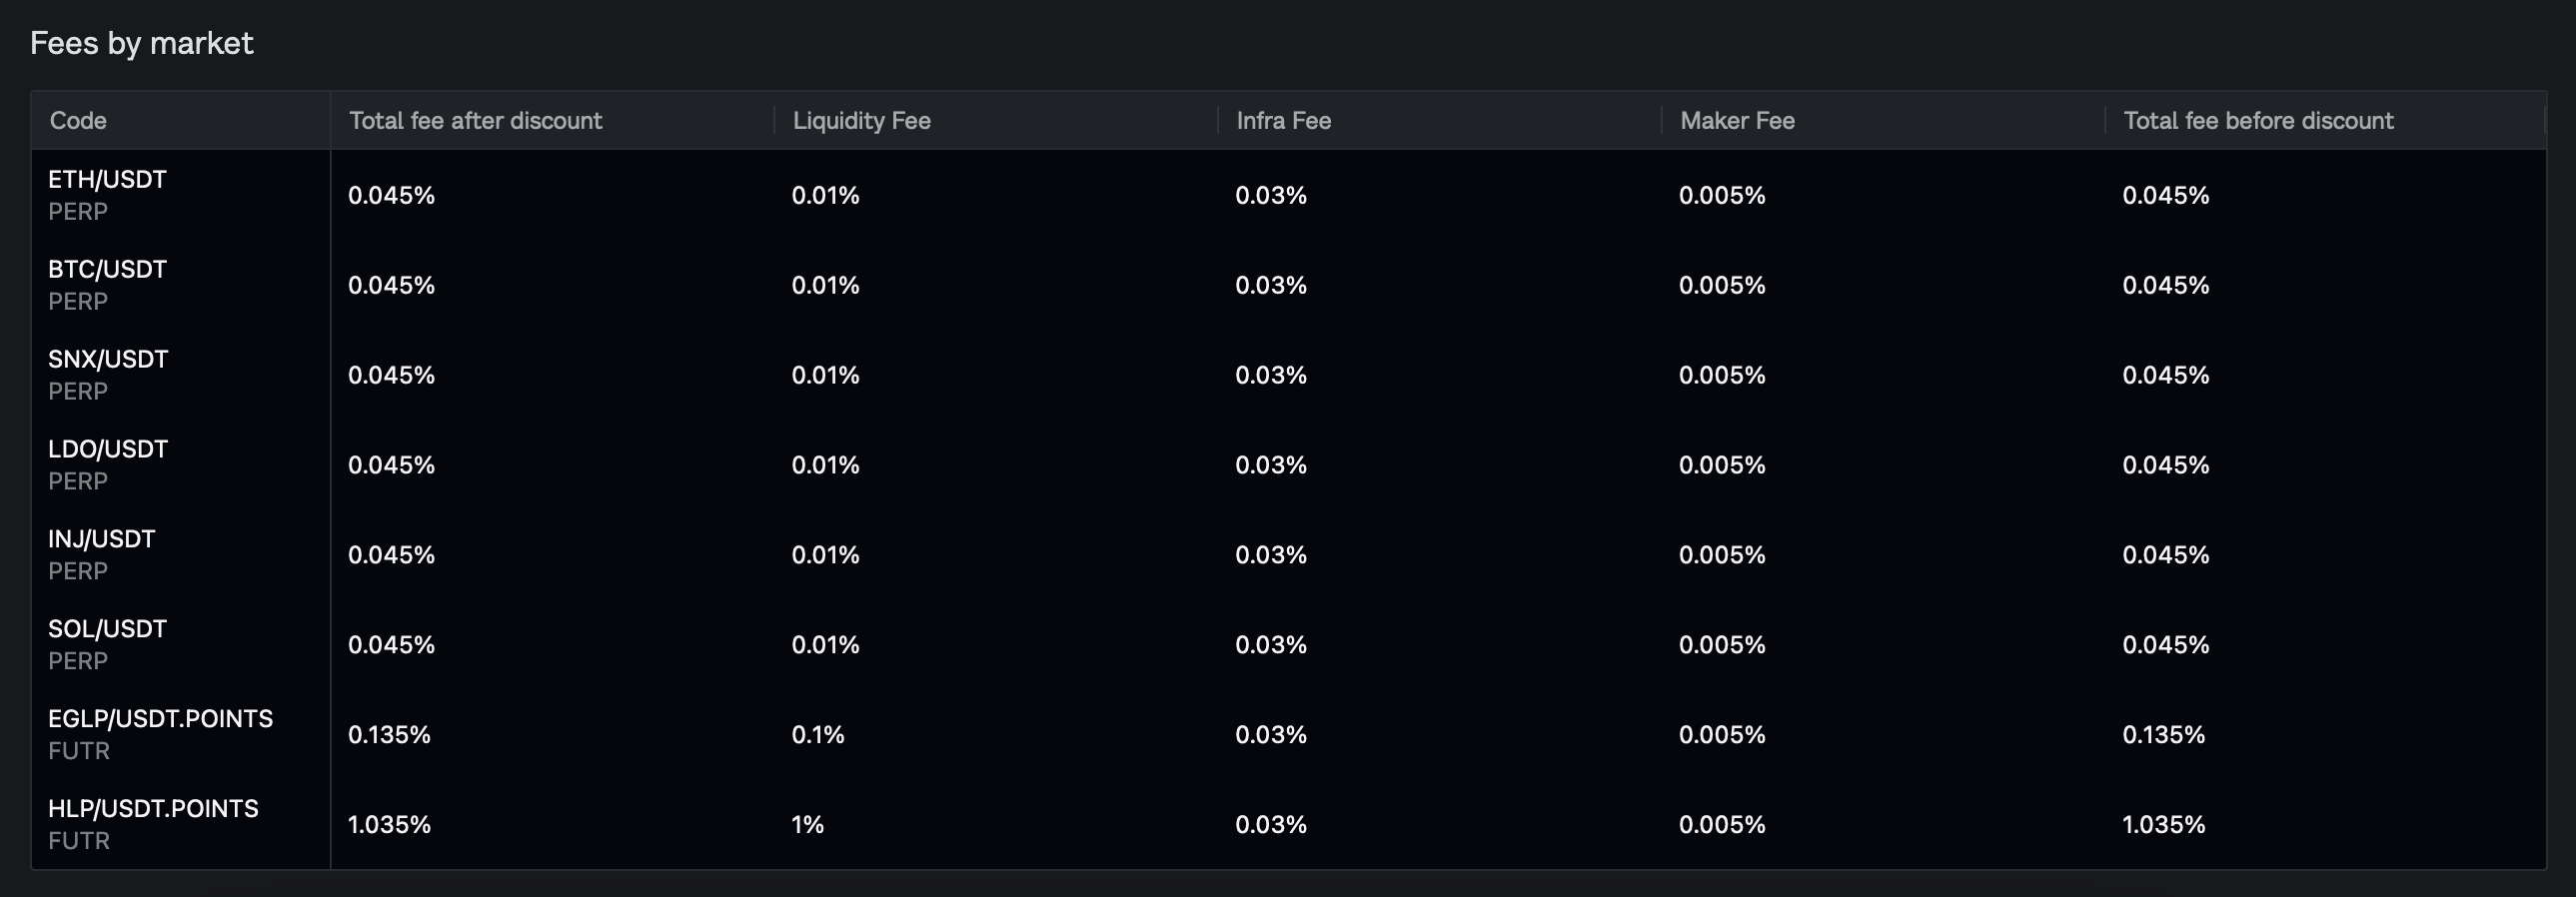Image resolution: width=2576 pixels, height=897 pixels.
Task: Click BTC/USDT liquidity fee 0.01% cell
Action: click(825, 286)
